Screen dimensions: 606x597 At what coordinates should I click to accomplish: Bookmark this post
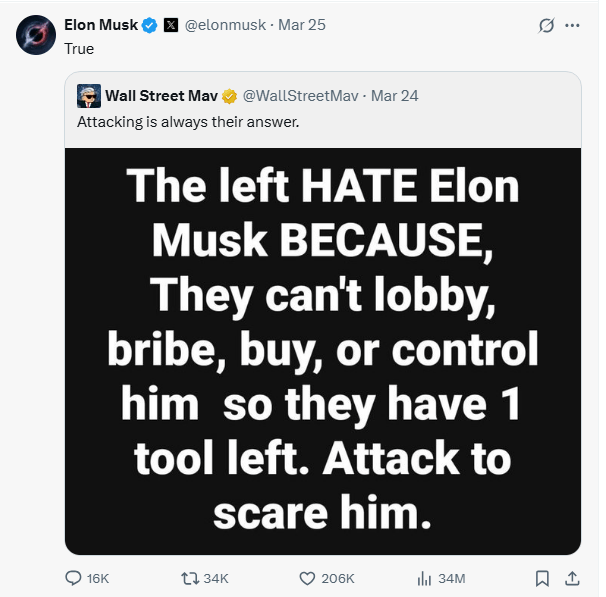pos(541,578)
